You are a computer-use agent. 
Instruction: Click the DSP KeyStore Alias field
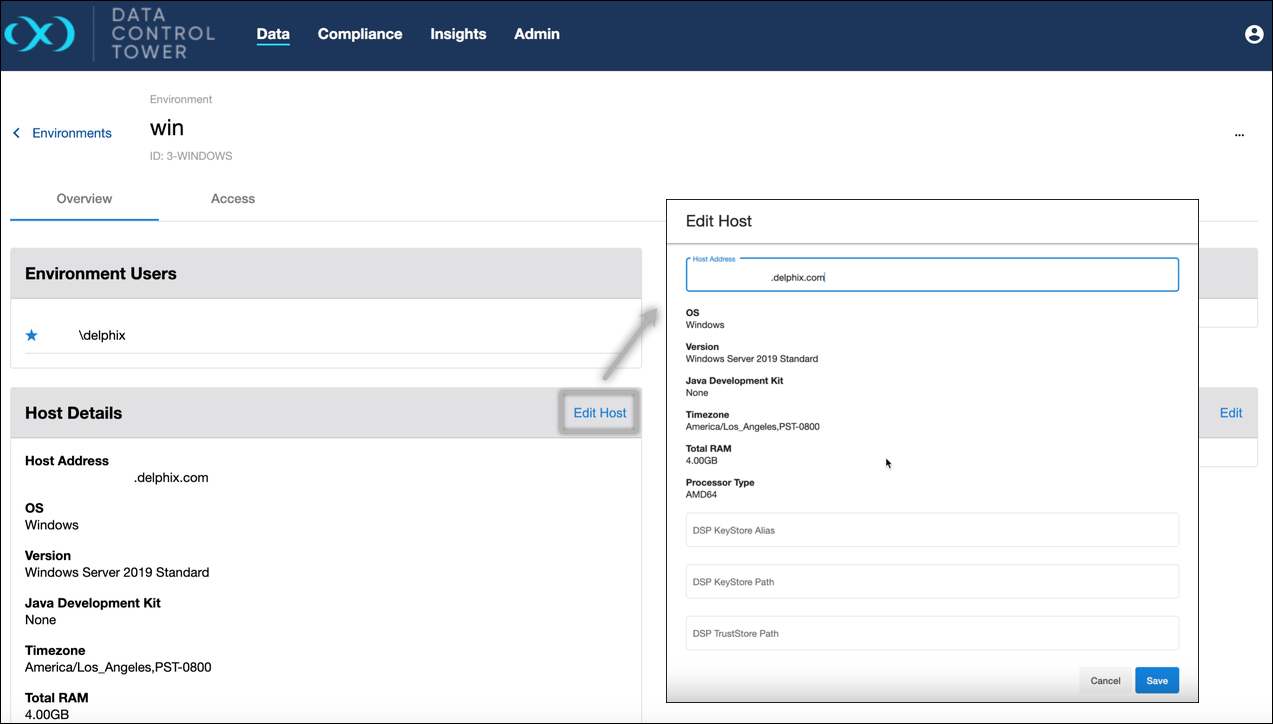[x=932, y=530]
